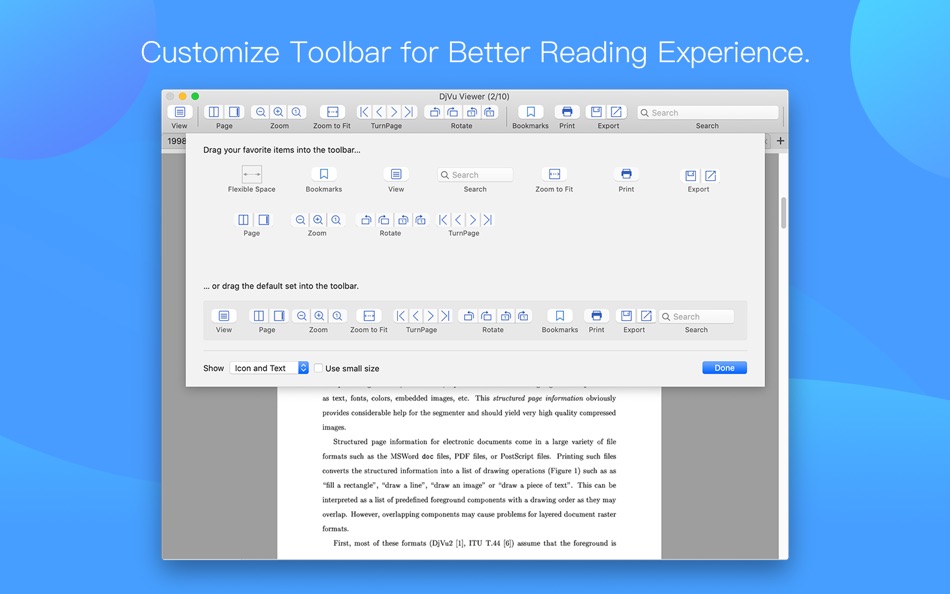The image size is (950, 594).
Task: Click the pencil-square Export icon in main toolbar
Action: pos(616,112)
